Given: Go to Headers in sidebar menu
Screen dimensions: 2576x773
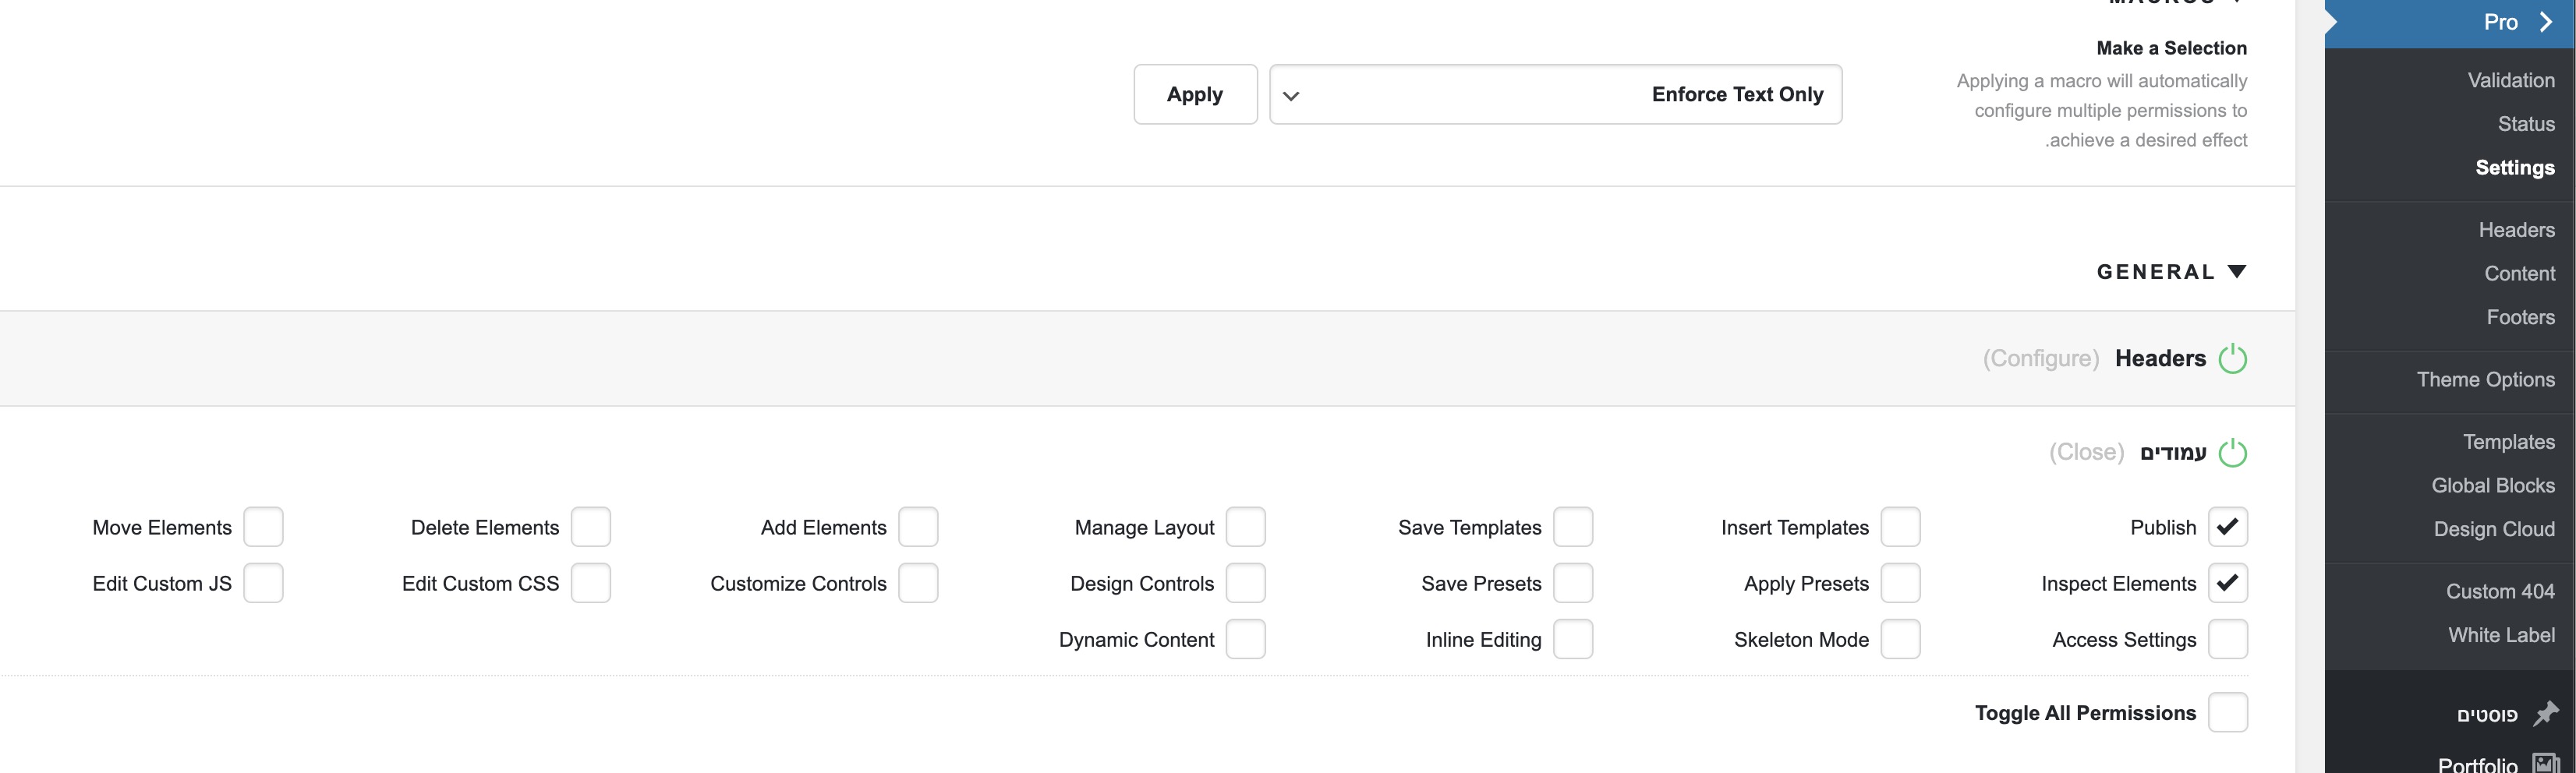Looking at the screenshot, I should [x=2516, y=230].
